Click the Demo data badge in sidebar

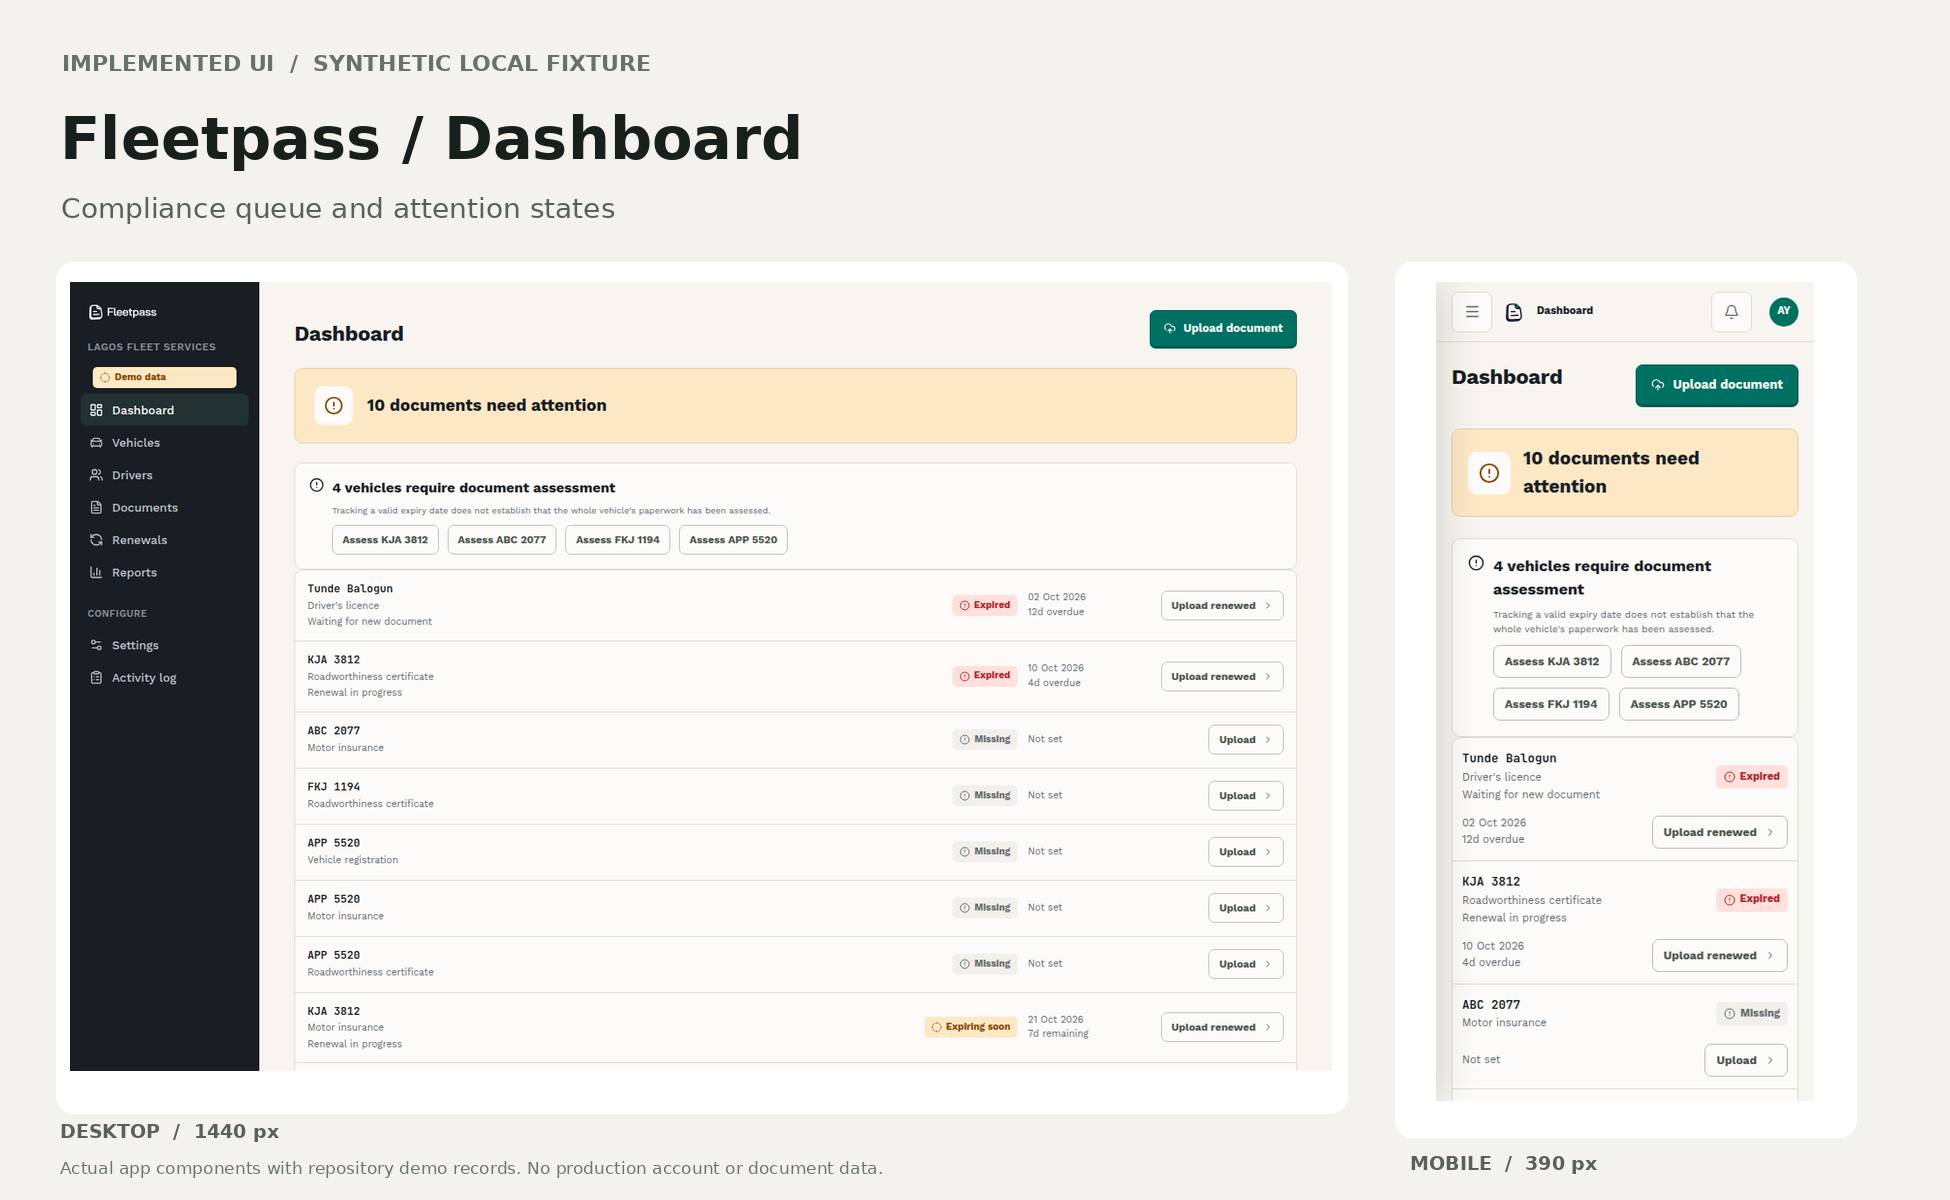click(x=164, y=377)
